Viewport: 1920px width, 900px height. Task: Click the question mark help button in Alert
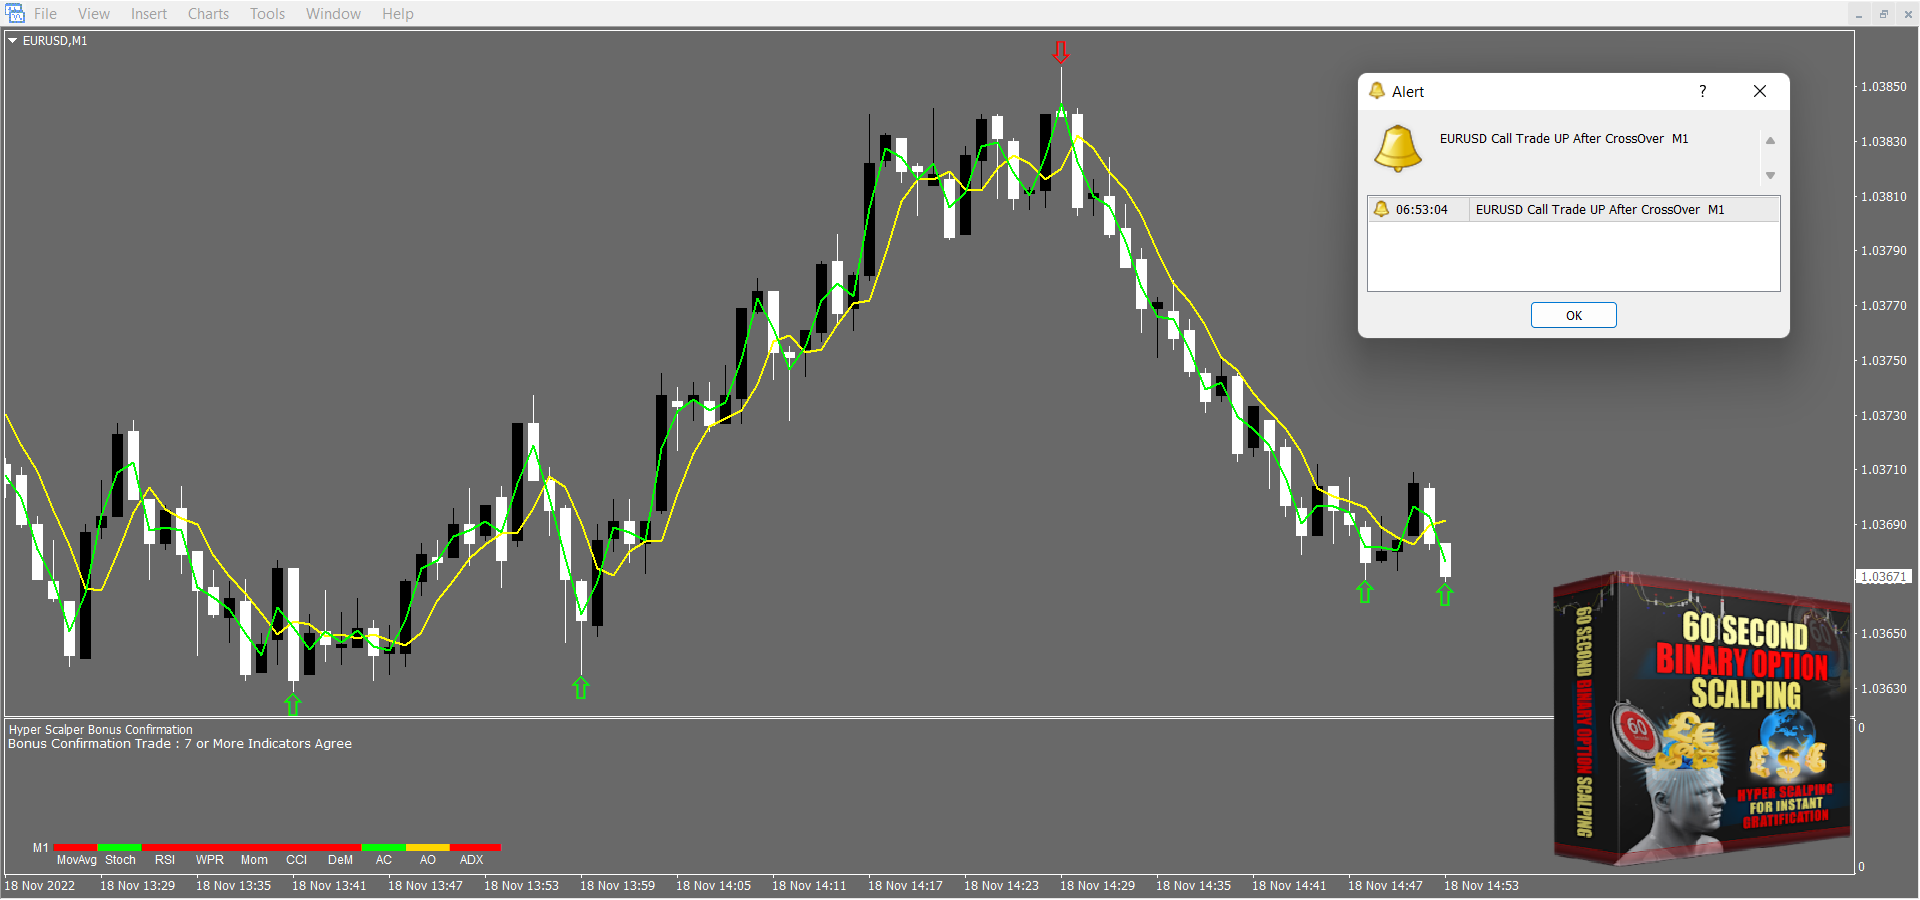pyautogui.click(x=1703, y=91)
